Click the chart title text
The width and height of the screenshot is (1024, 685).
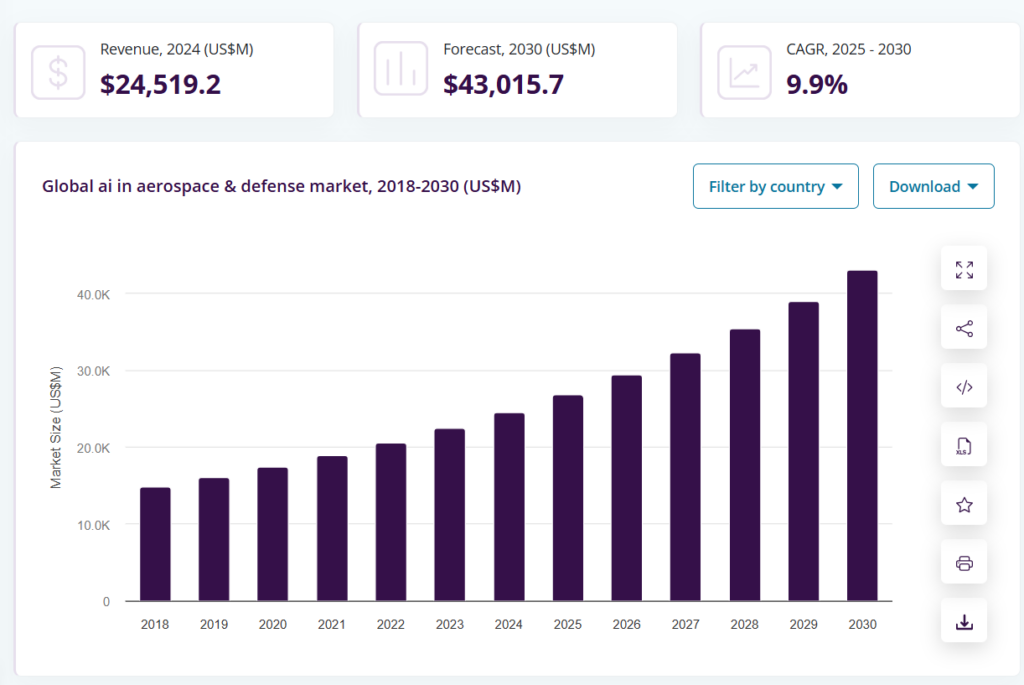pyautogui.click(x=281, y=186)
